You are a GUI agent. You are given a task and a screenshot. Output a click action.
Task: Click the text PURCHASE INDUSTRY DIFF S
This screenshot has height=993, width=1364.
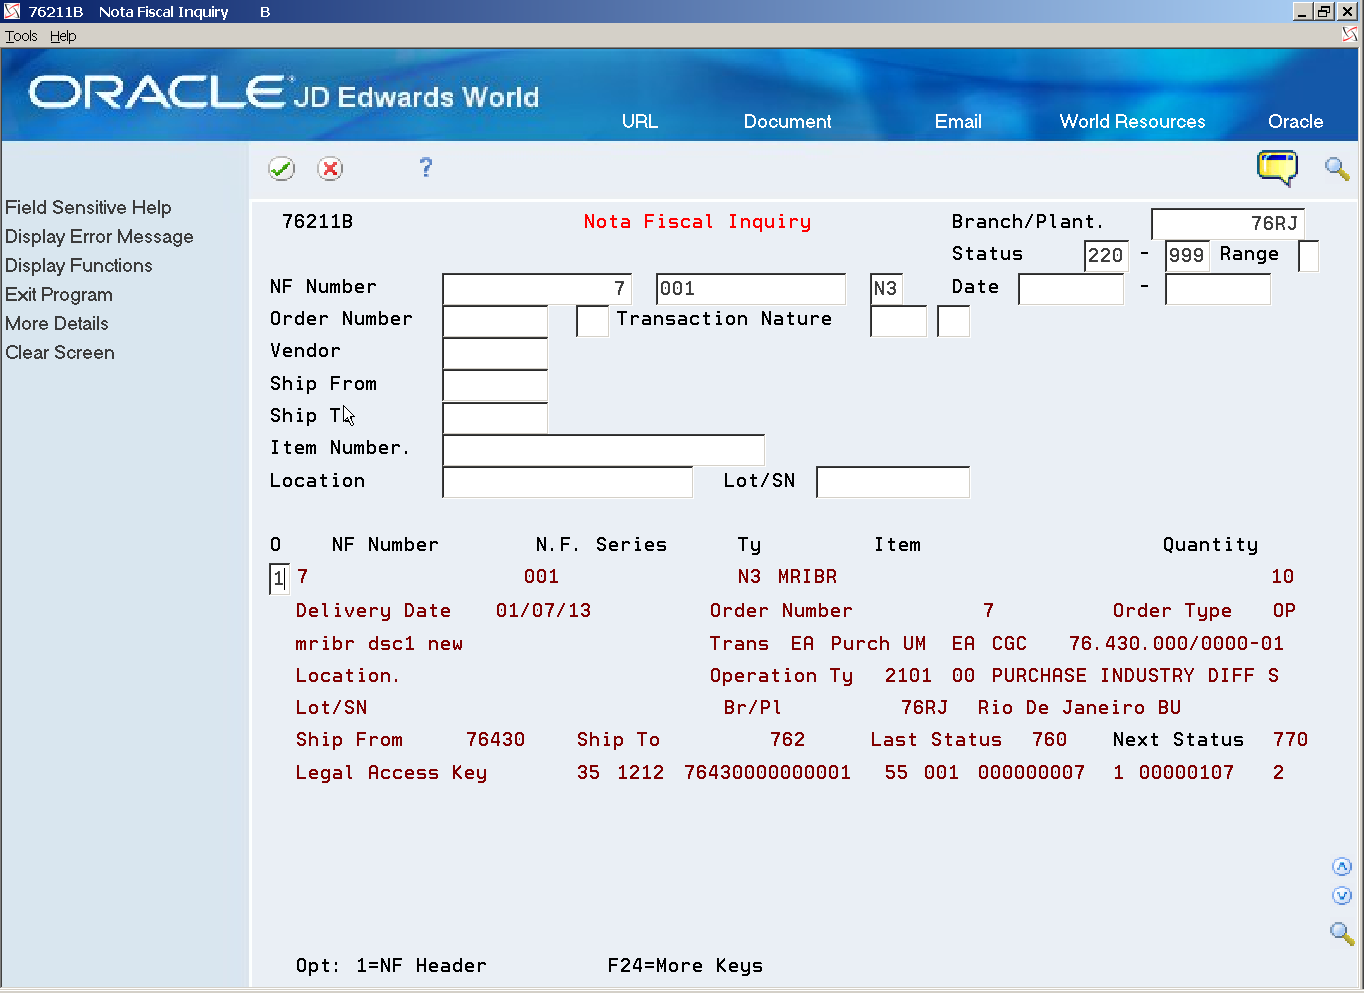(x=1135, y=675)
